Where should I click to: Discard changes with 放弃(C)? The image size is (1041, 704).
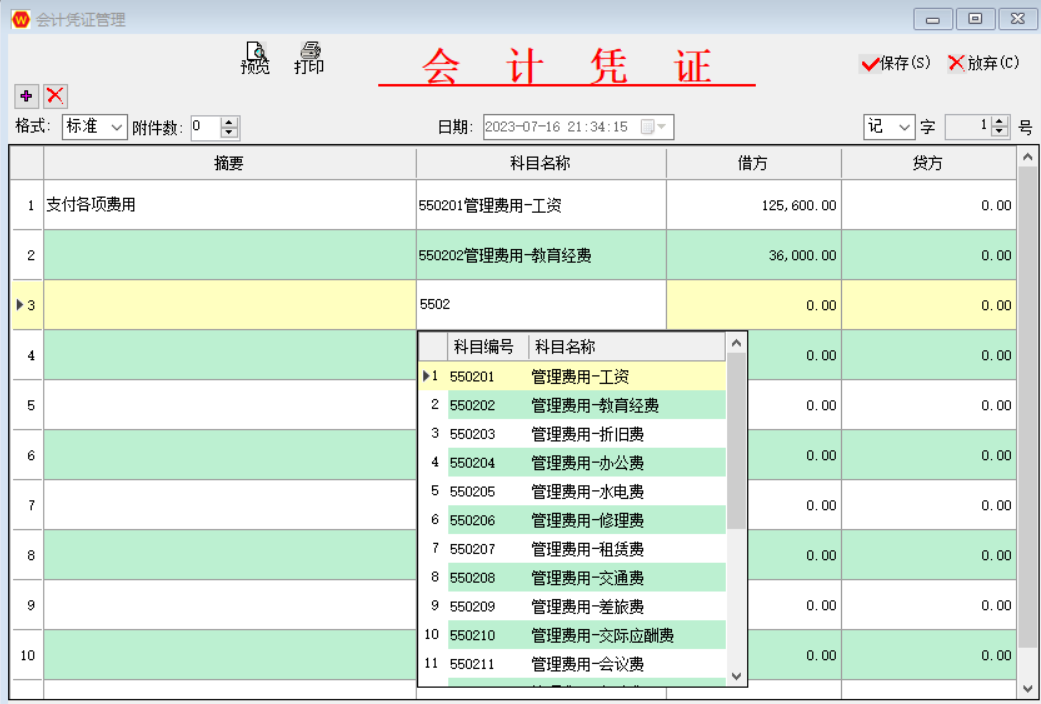coord(983,63)
